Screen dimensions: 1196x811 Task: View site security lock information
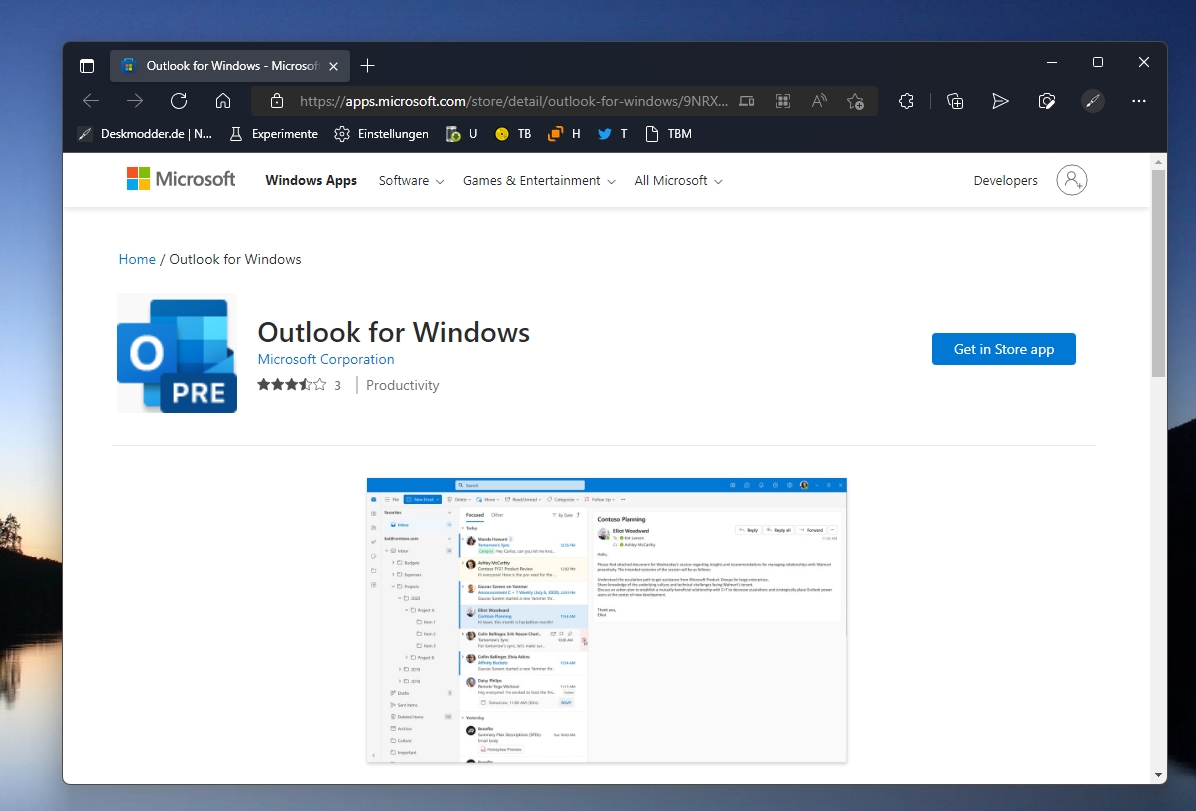coord(277,101)
